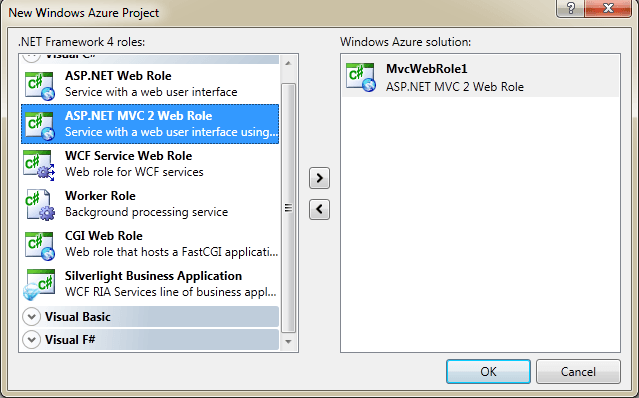Select the Worker Role title
The width and height of the screenshot is (639, 398).
pyautogui.click(x=100, y=196)
